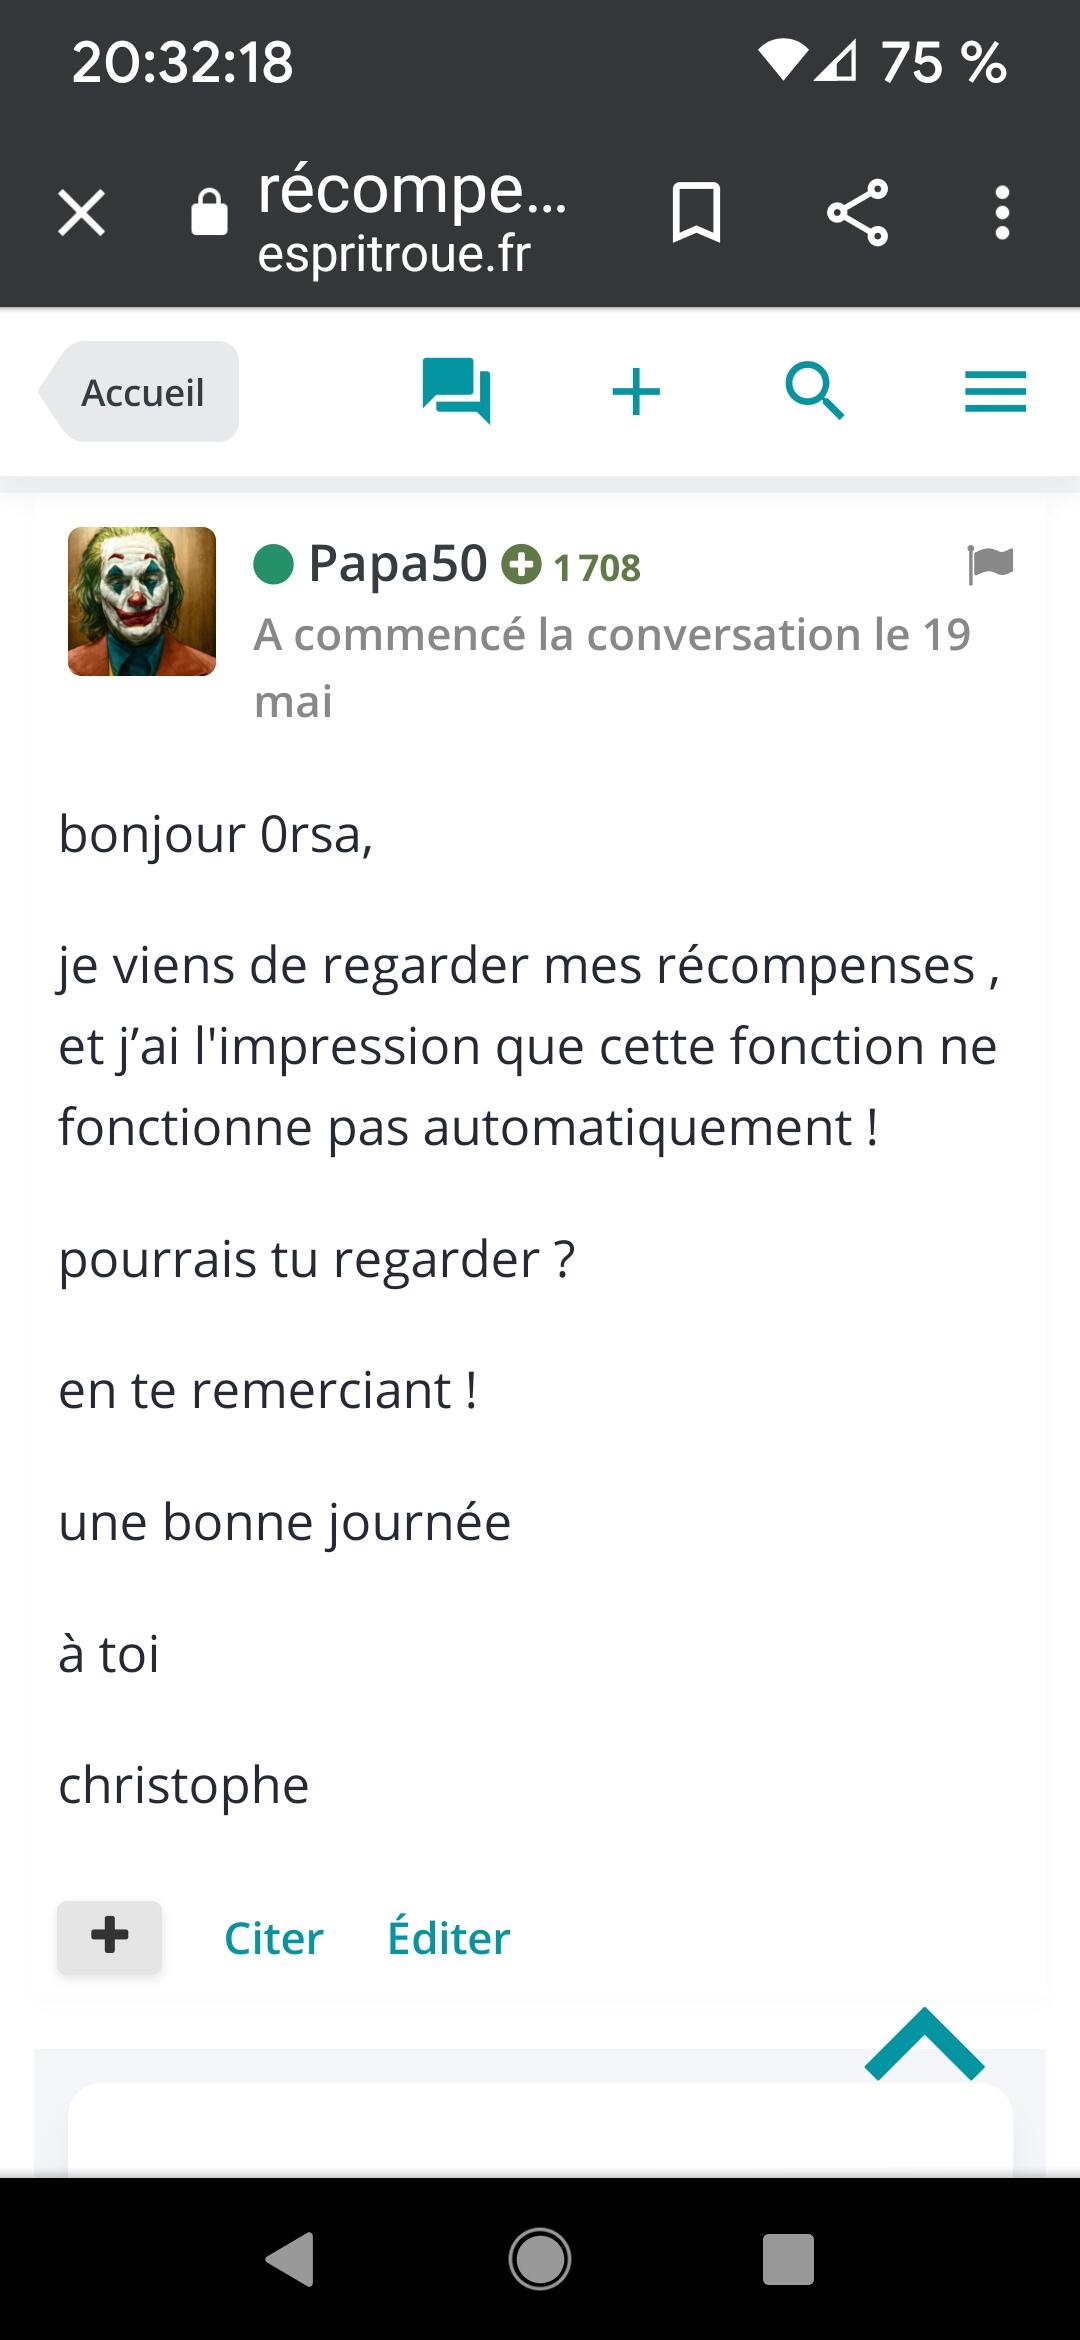
Task: Go back to Accueil
Action: tap(140, 392)
